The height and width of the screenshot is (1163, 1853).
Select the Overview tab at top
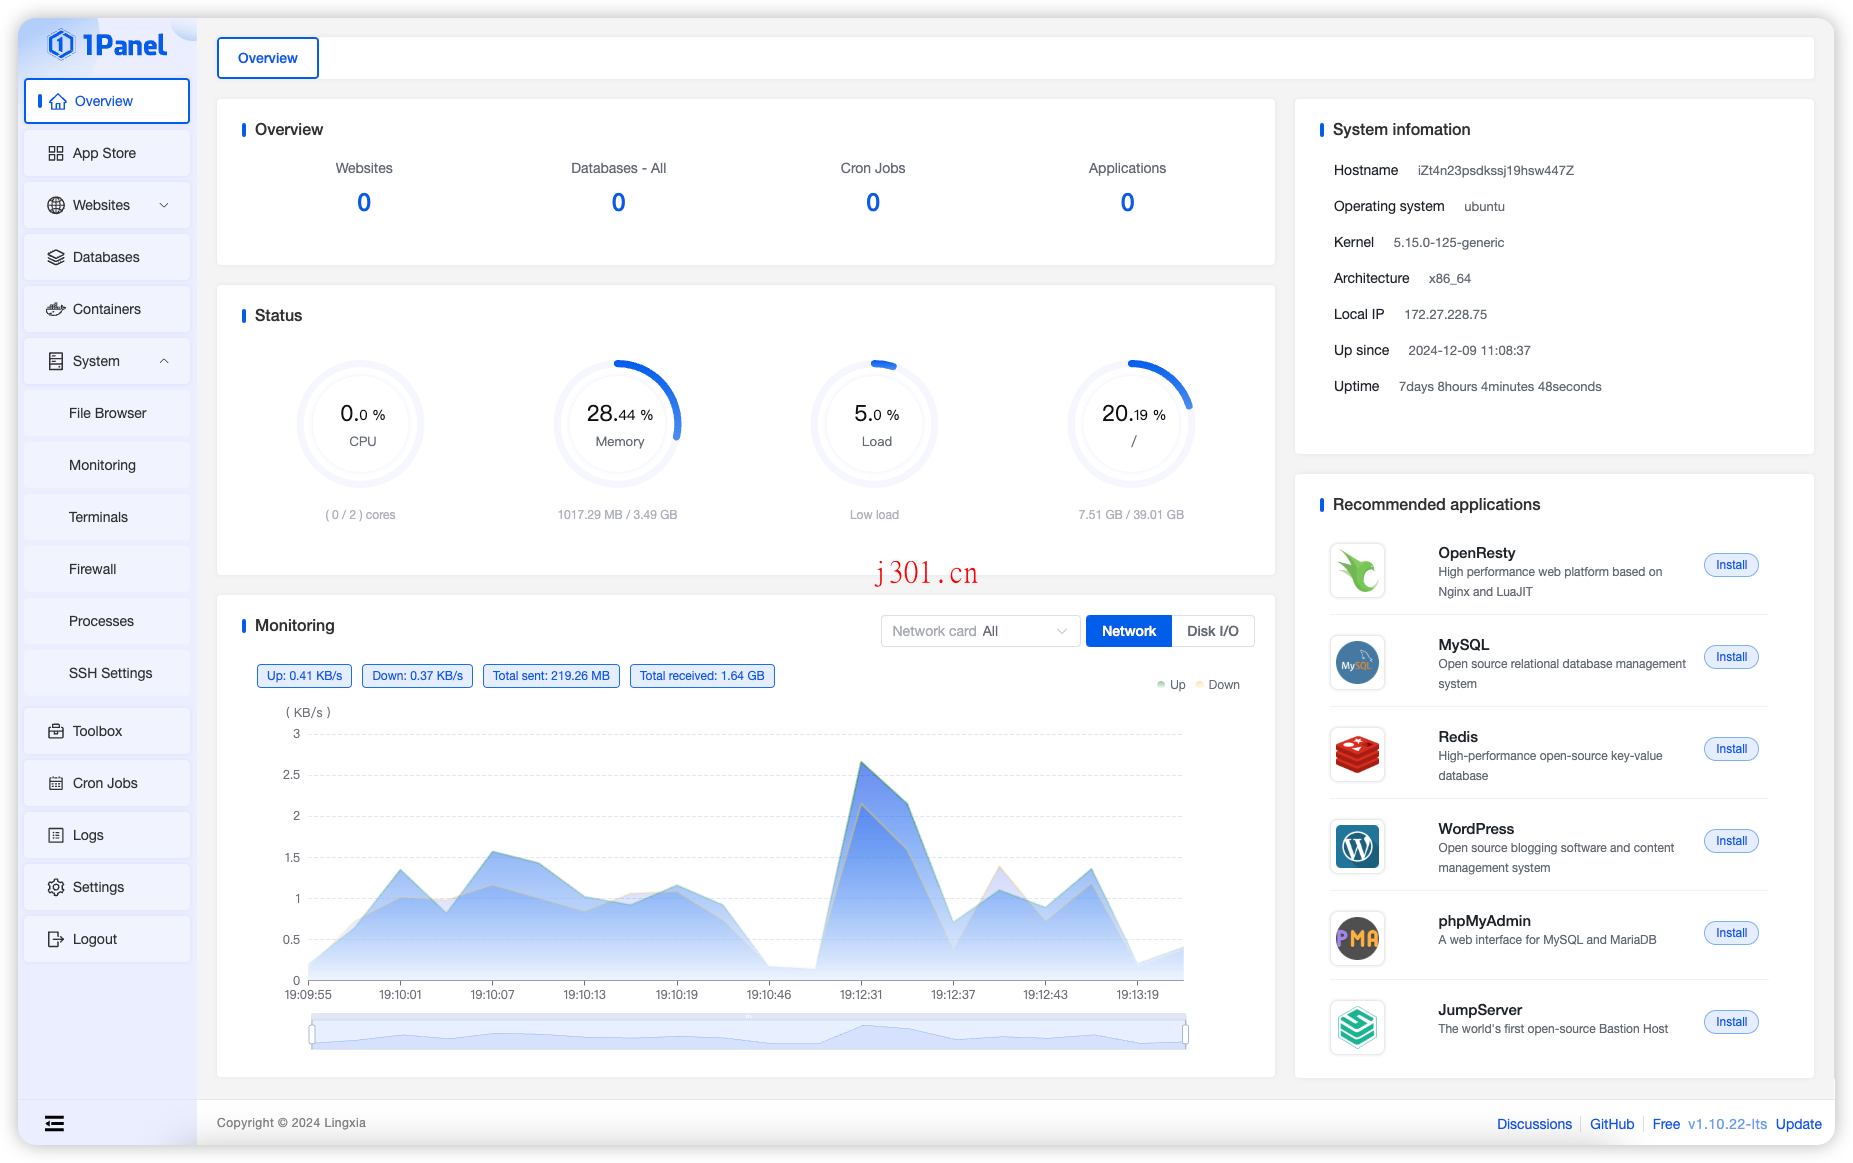[267, 58]
